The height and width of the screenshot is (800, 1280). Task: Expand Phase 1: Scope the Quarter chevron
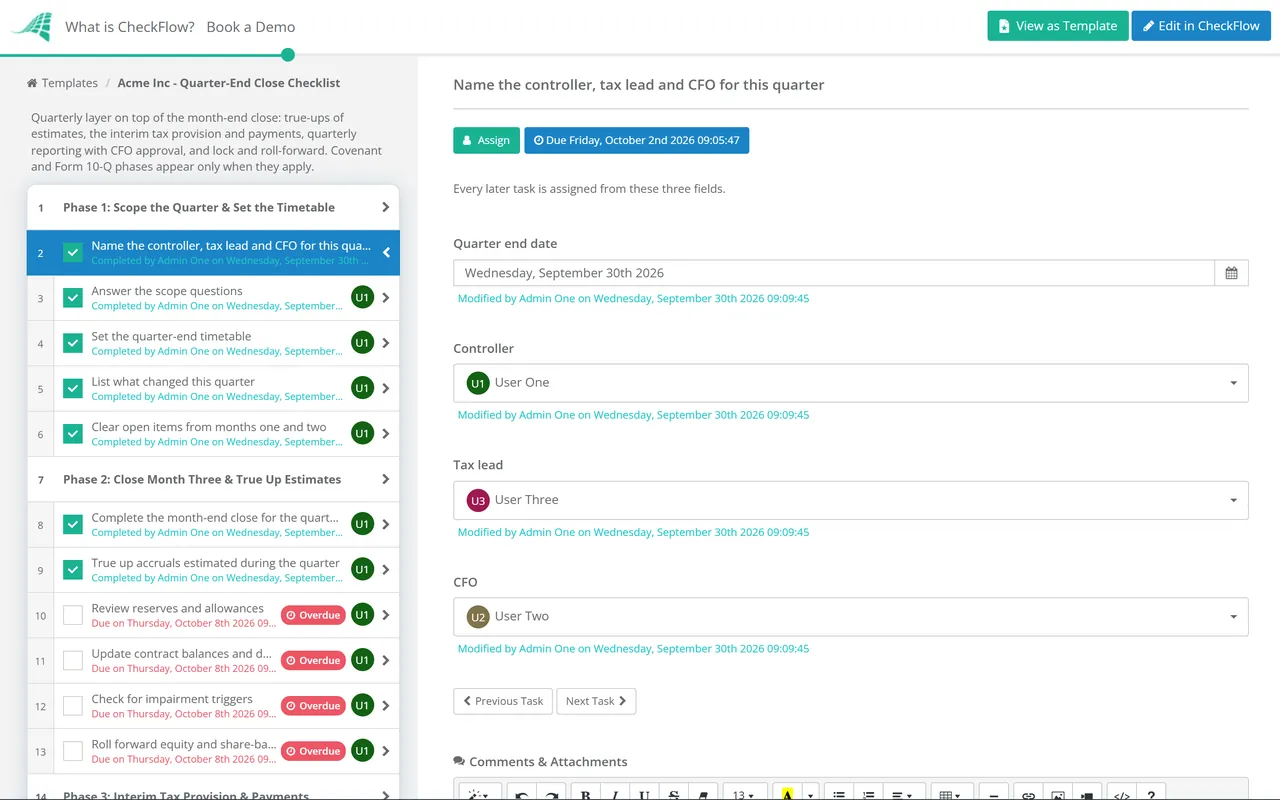pyautogui.click(x=385, y=208)
